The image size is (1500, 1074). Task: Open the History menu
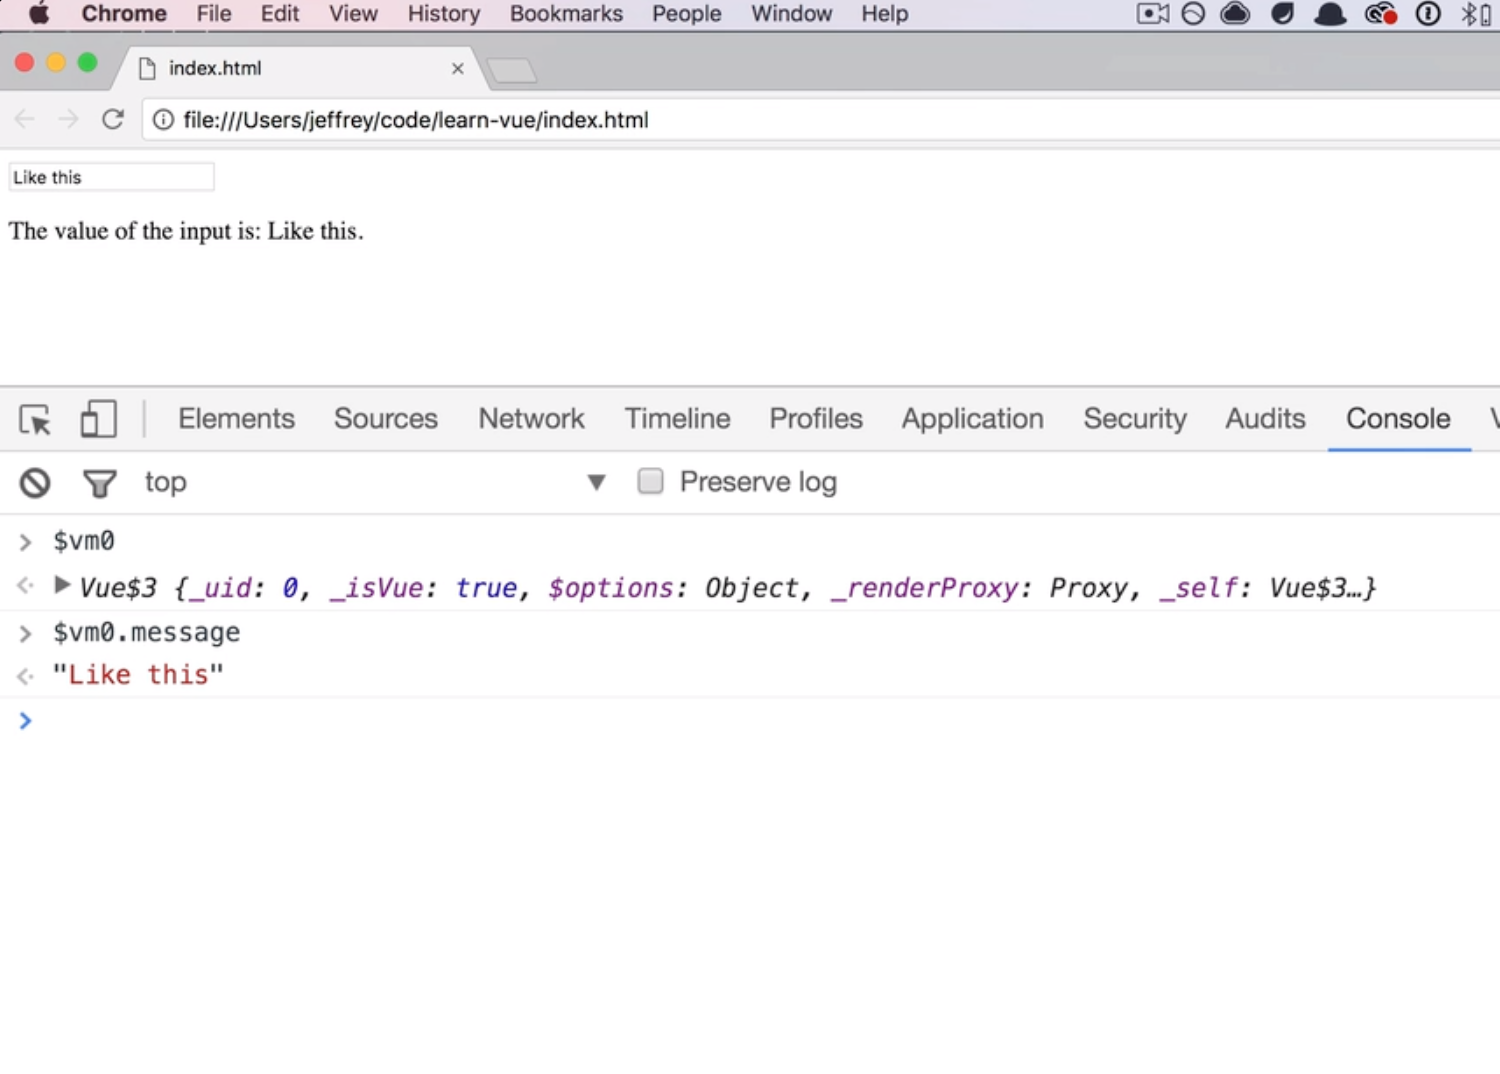[x=444, y=14]
